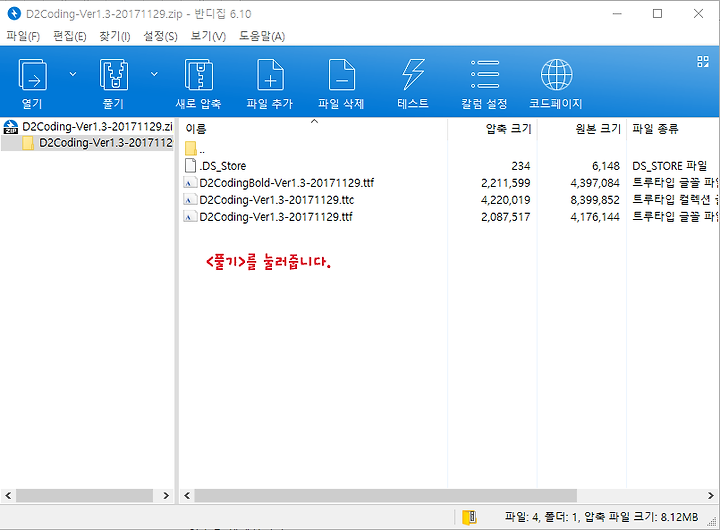Image resolution: width=720 pixels, height=530 pixels.
Task: Open the 설정(S) menu
Action: 161,36
